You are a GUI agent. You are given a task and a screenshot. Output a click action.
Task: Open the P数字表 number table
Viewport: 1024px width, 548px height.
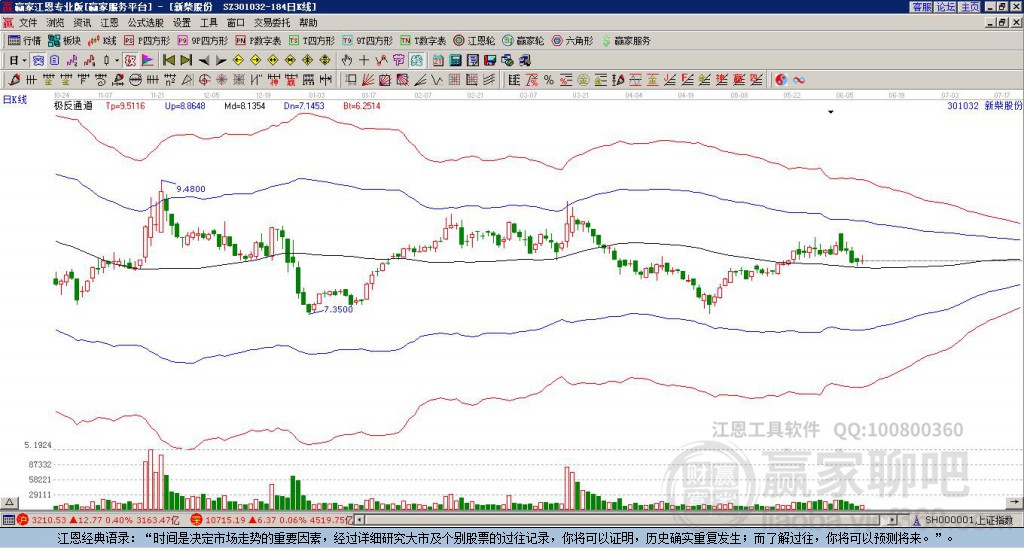pos(259,40)
